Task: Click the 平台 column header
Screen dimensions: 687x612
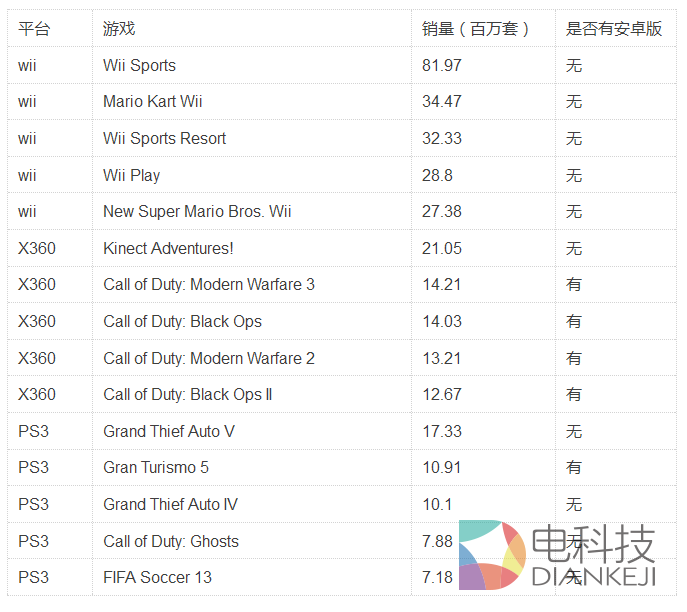Action: tap(34, 29)
